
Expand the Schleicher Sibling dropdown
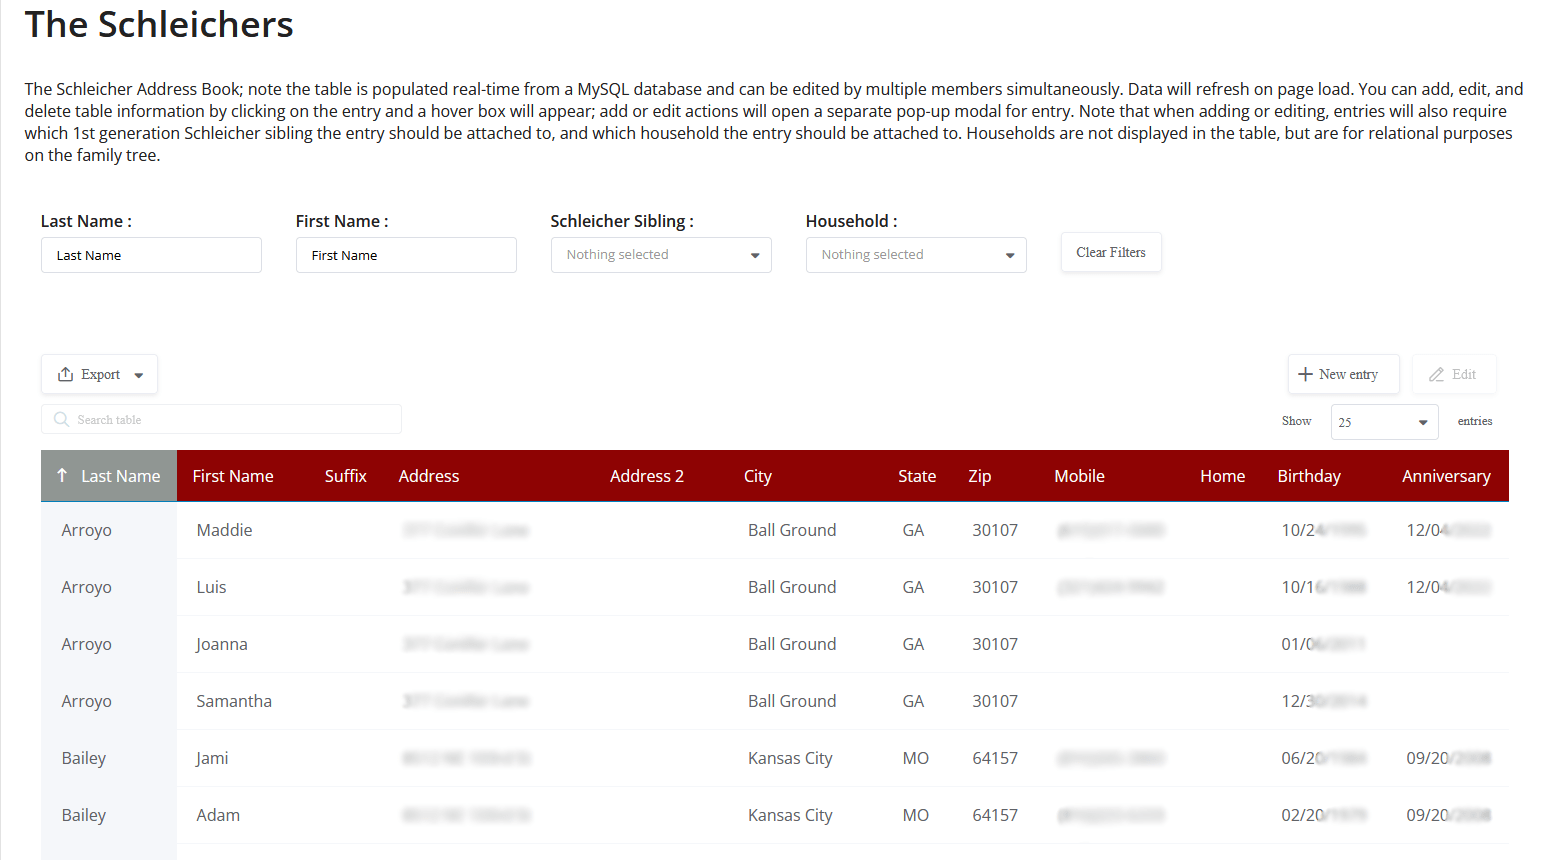tap(660, 255)
